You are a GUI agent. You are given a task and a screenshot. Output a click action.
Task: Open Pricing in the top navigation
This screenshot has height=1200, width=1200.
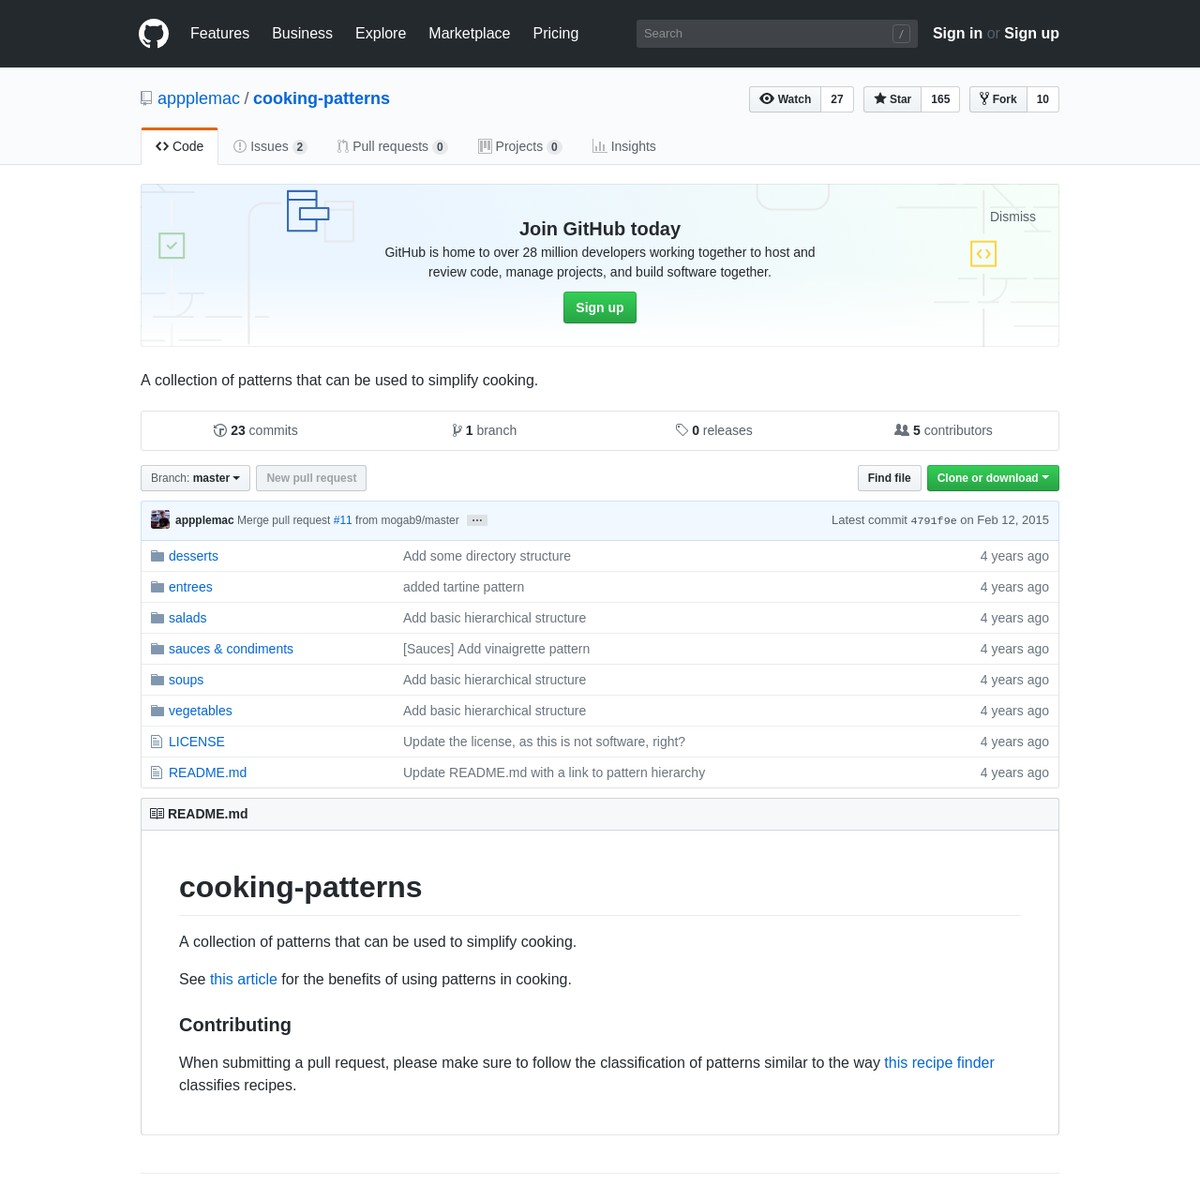pyautogui.click(x=556, y=33)
